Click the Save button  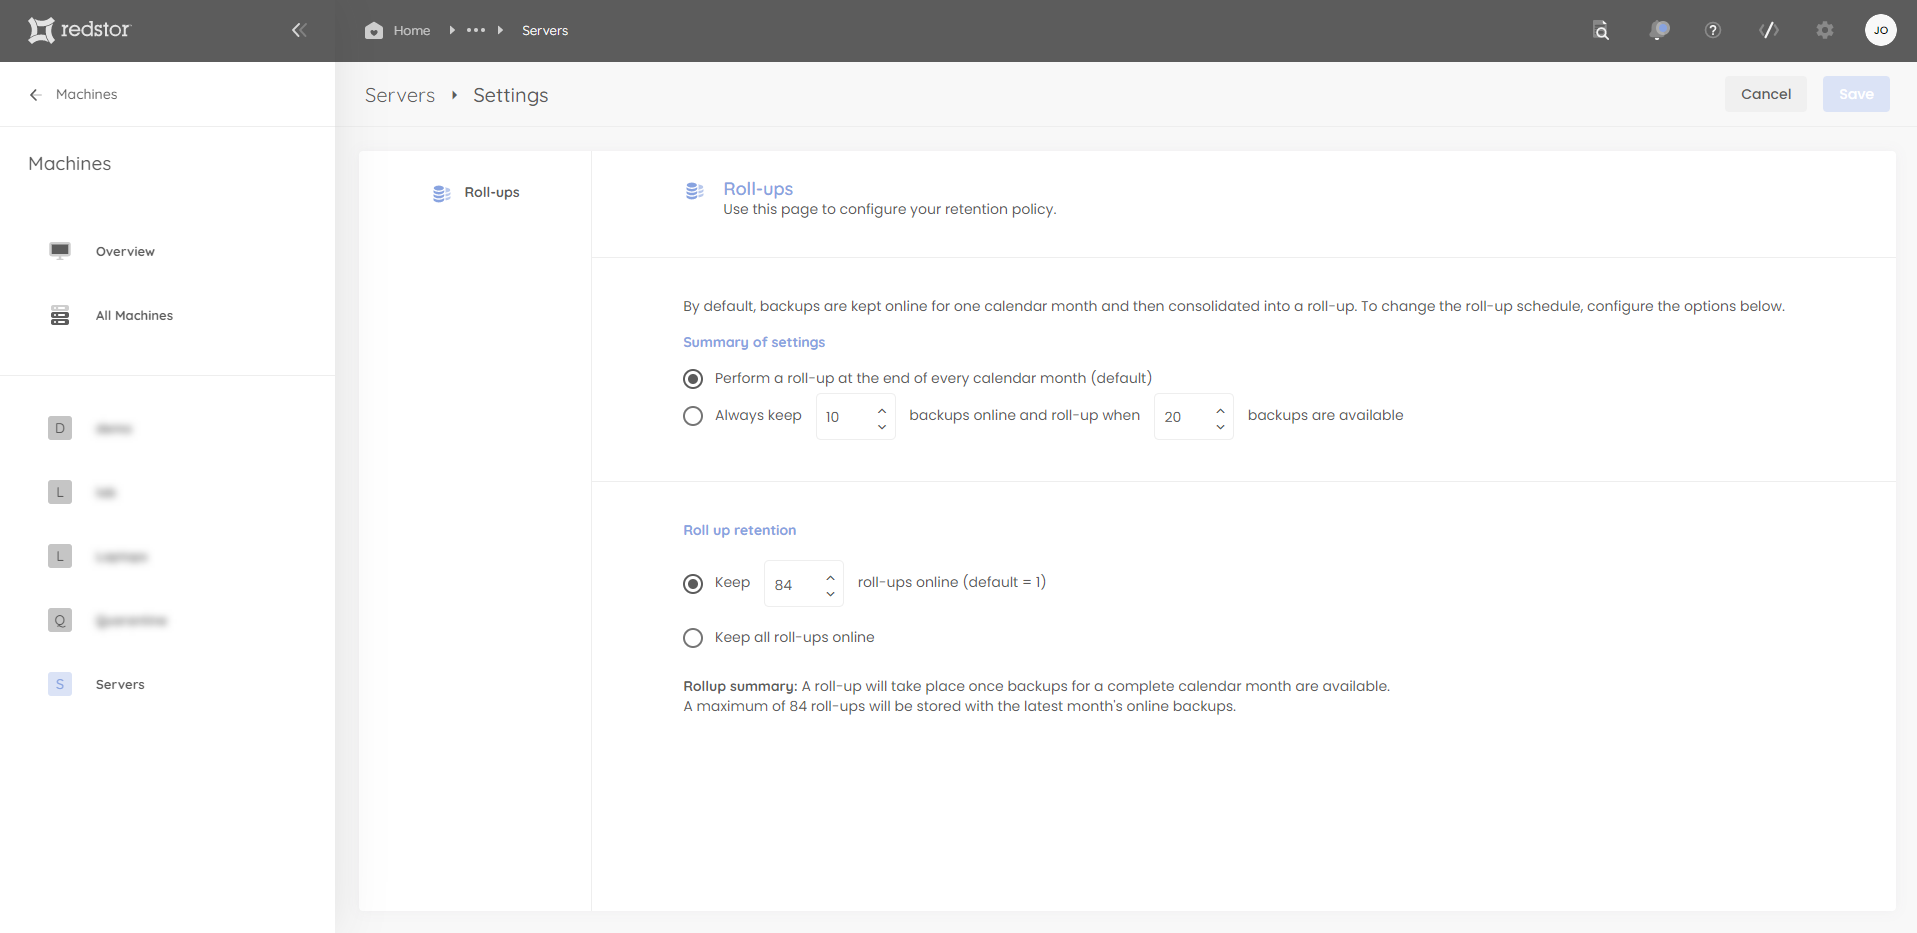click(1856, 94)
